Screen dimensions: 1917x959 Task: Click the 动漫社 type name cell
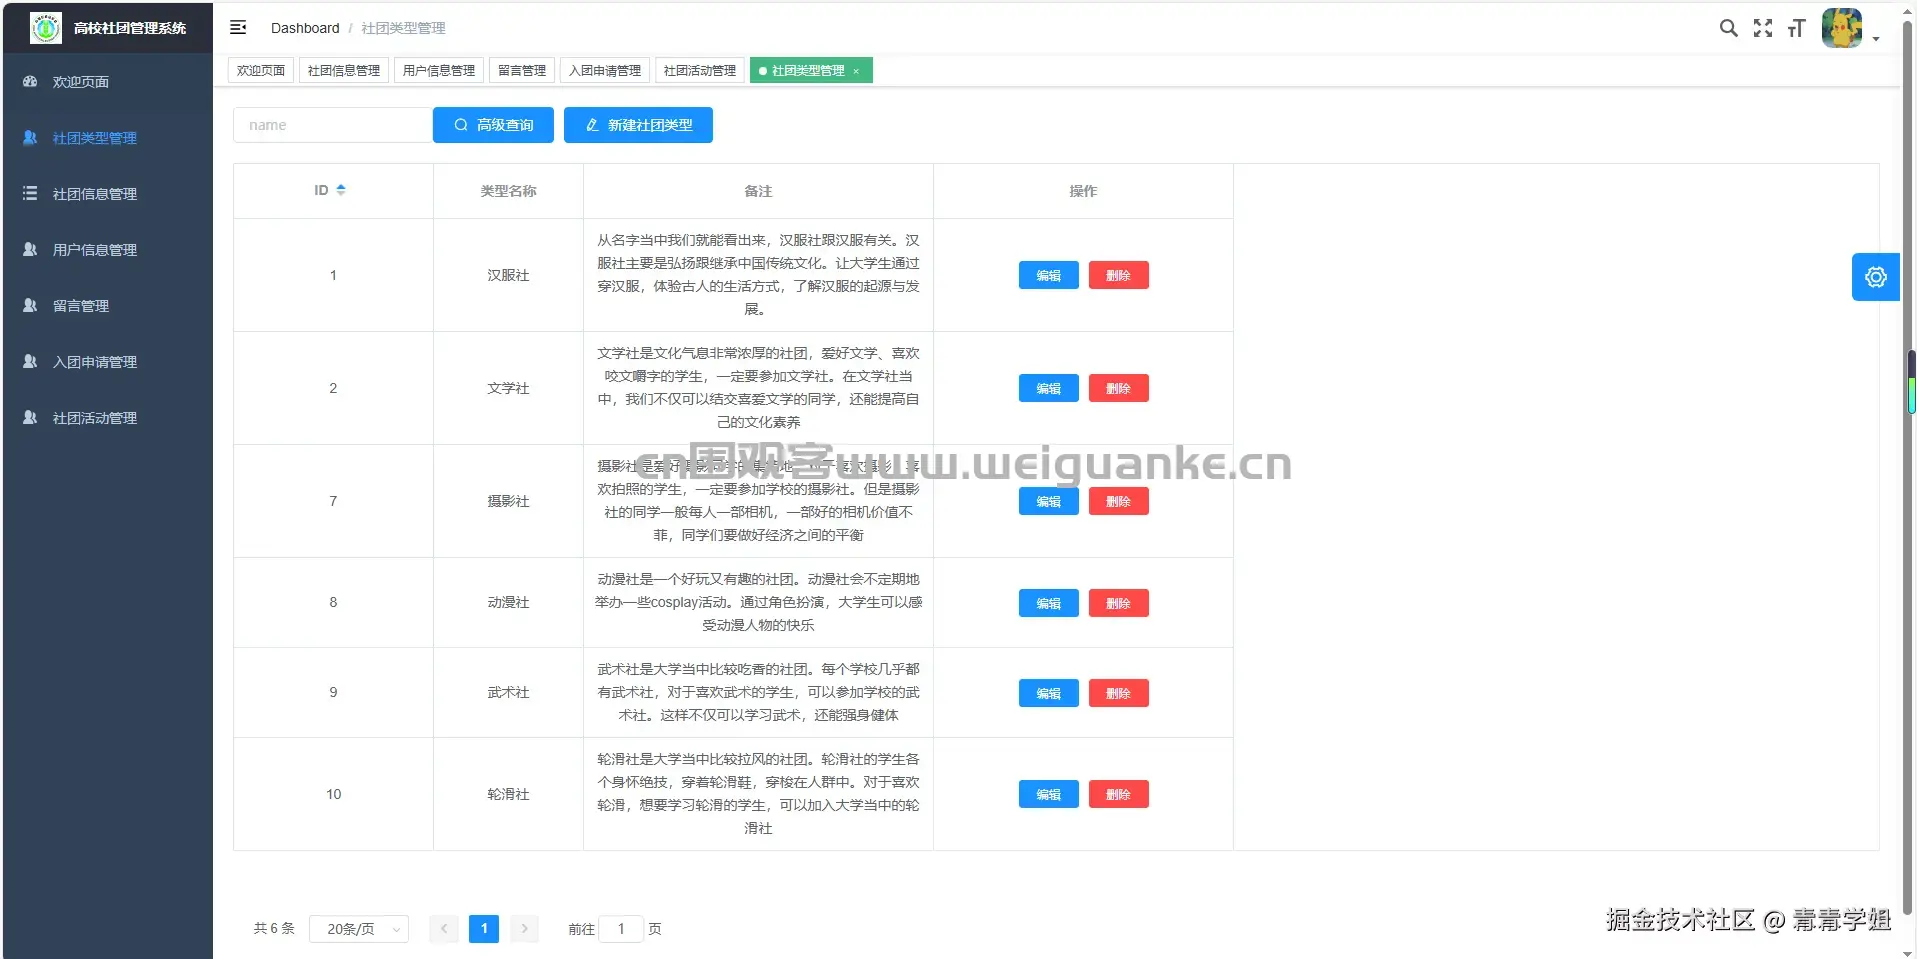pos(508,602)
